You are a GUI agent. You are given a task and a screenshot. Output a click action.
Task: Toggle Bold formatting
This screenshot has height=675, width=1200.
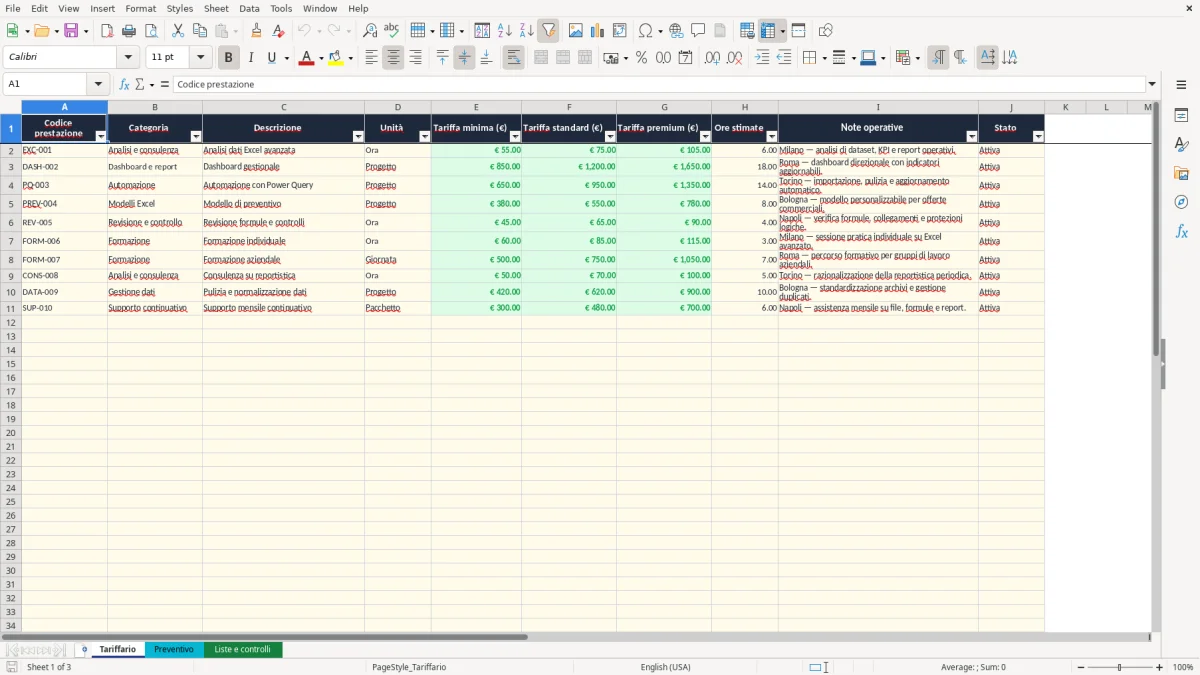pyautogui.click(x=228, y=58)
